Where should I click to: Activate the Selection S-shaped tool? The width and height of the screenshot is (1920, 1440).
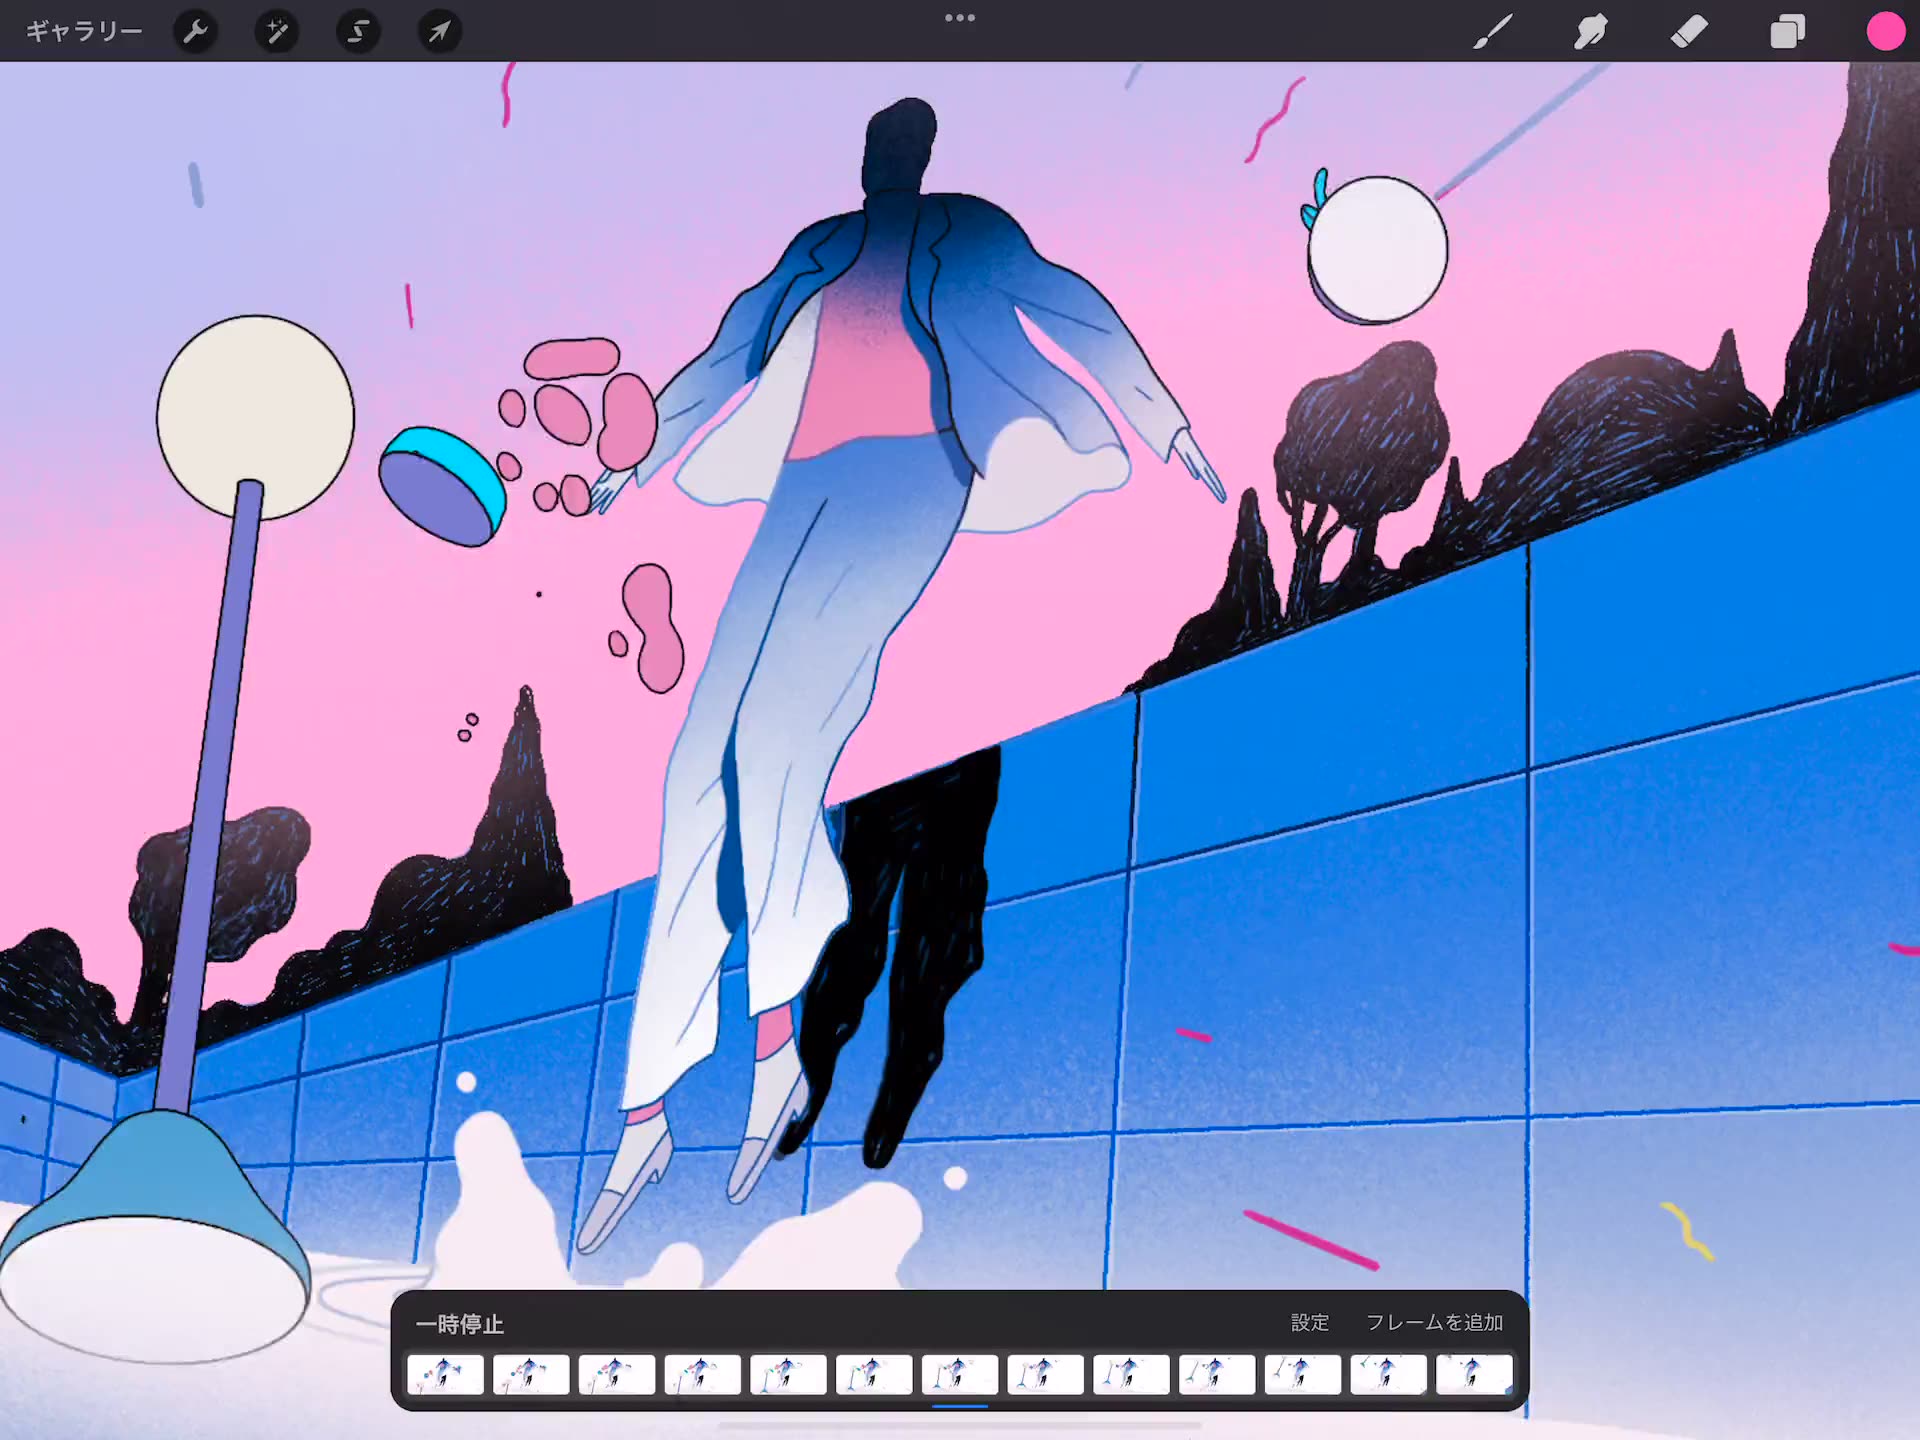point(358,32)
